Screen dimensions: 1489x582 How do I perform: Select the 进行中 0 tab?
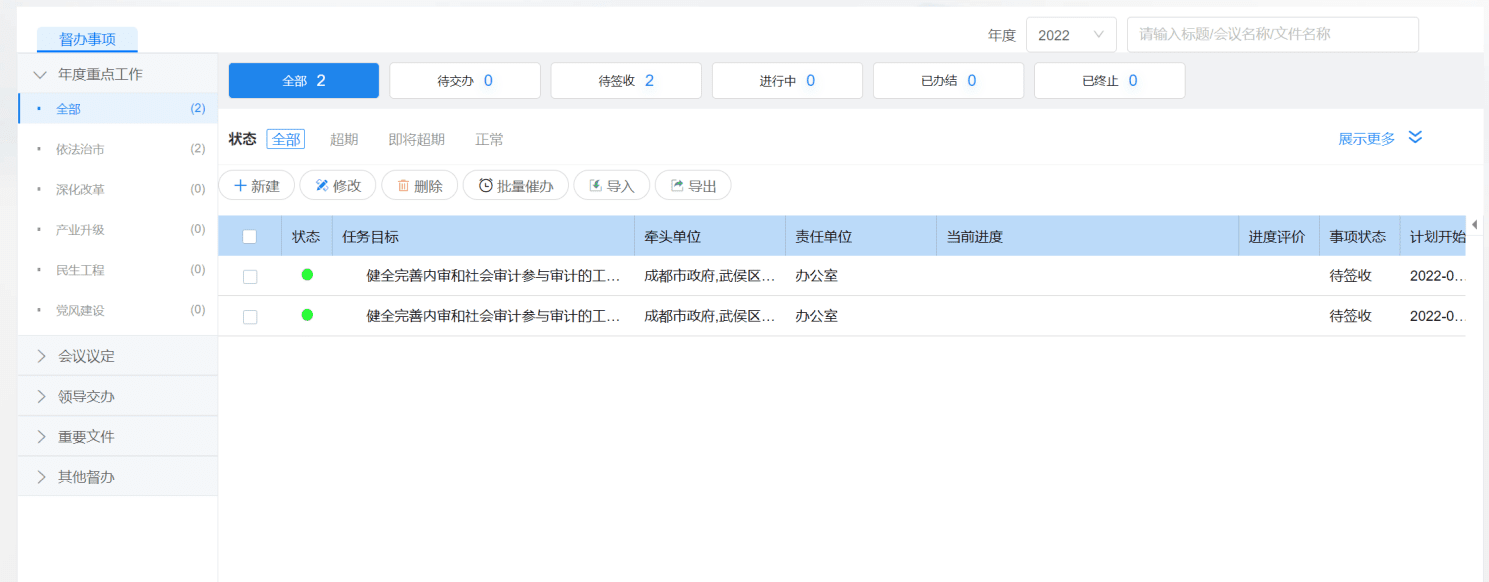[787, 81]
